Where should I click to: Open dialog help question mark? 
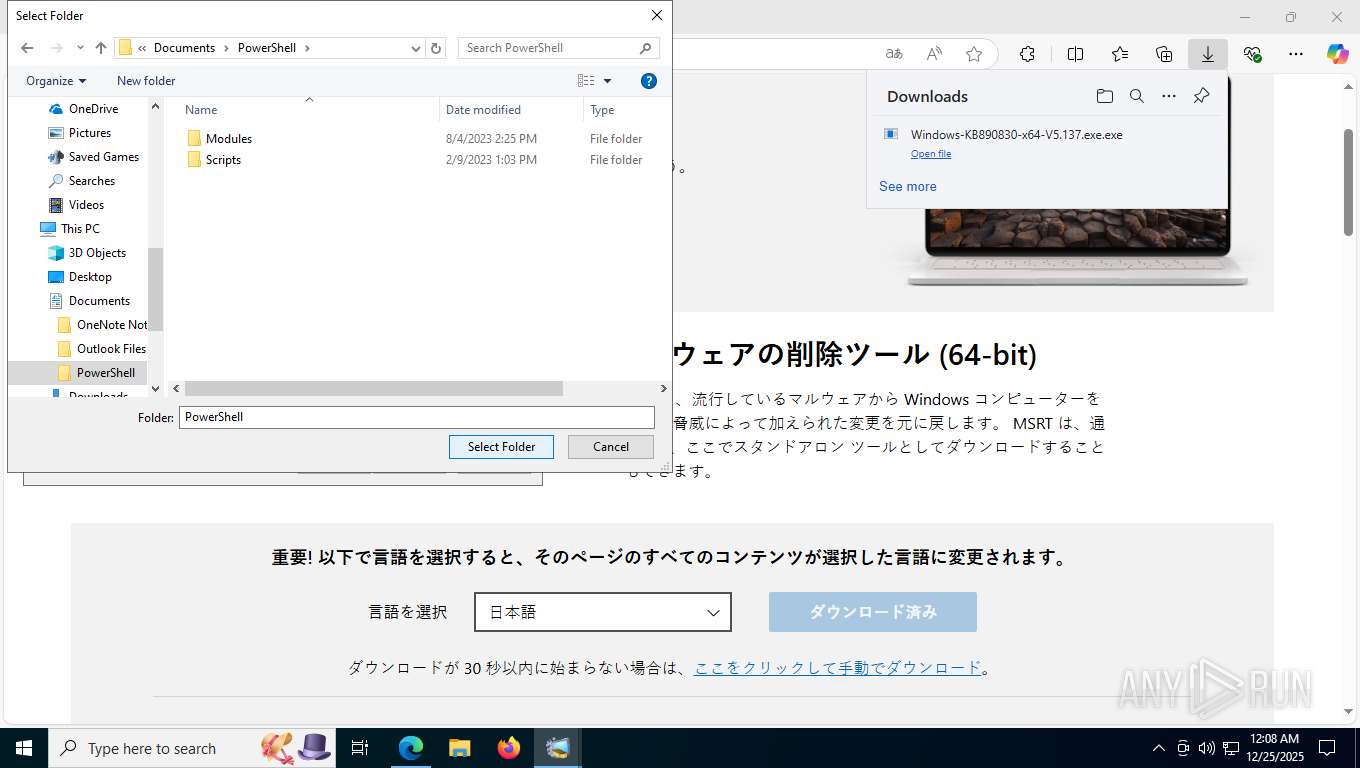pos(649,81)
